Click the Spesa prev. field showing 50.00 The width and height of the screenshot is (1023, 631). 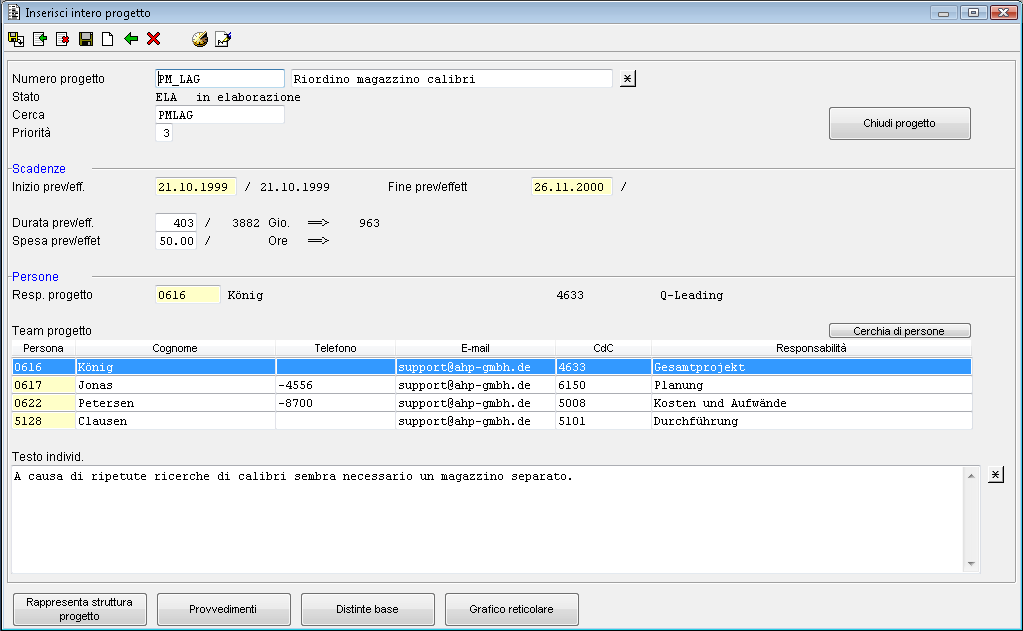[176, 241]
